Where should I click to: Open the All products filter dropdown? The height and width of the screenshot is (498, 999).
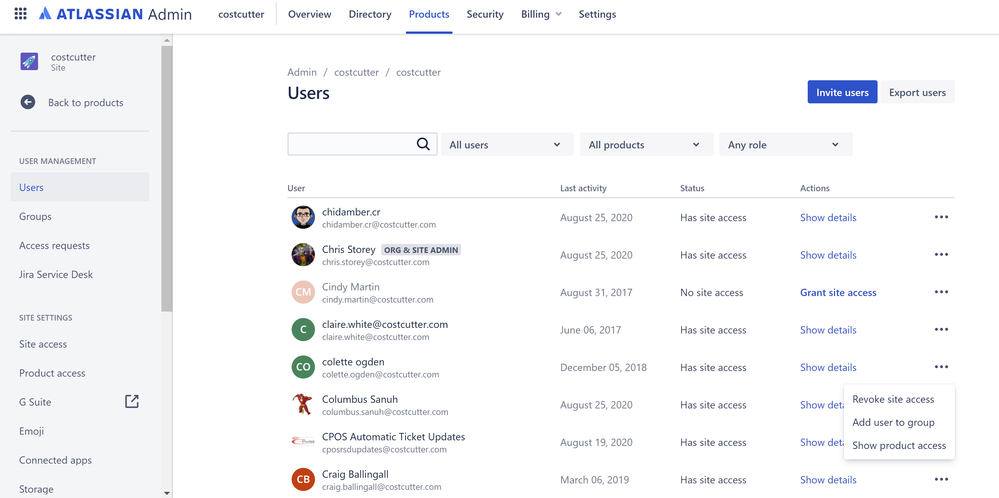tap(646, 145)
